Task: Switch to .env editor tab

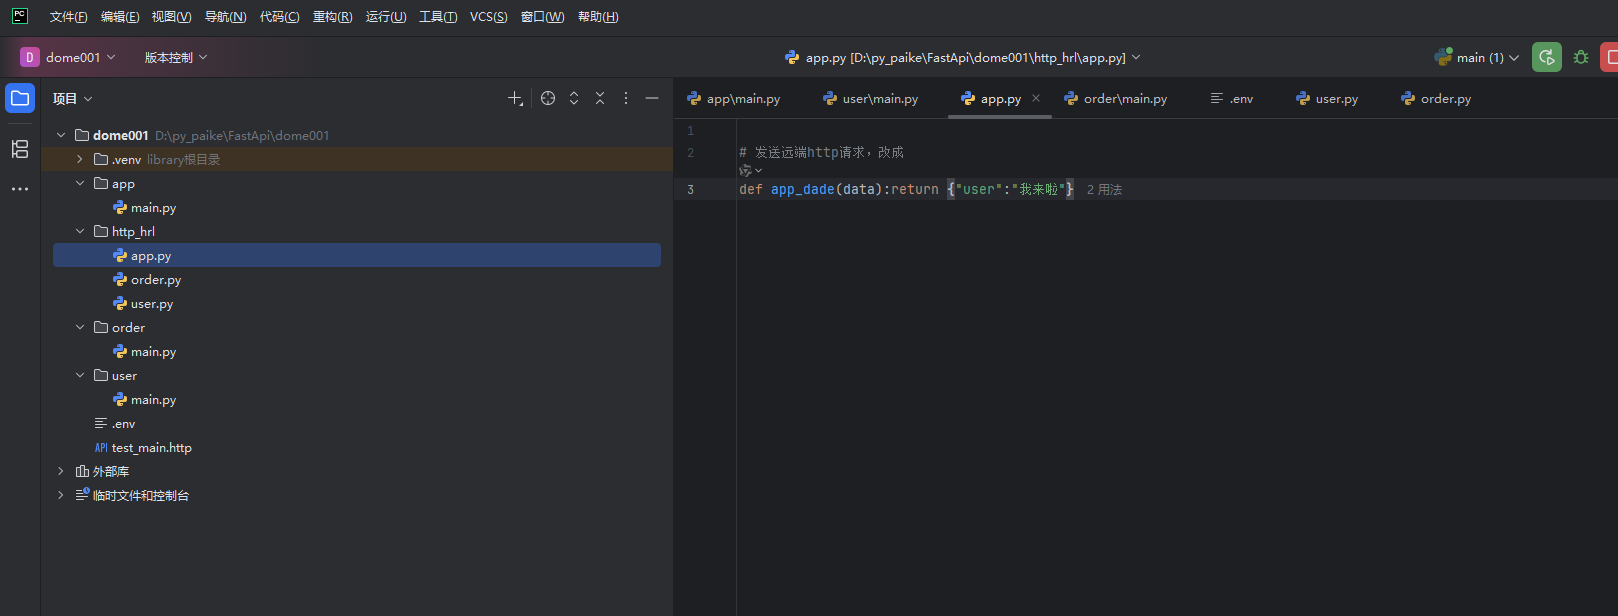Action: pyautogui.click(x=1232, y=98)
